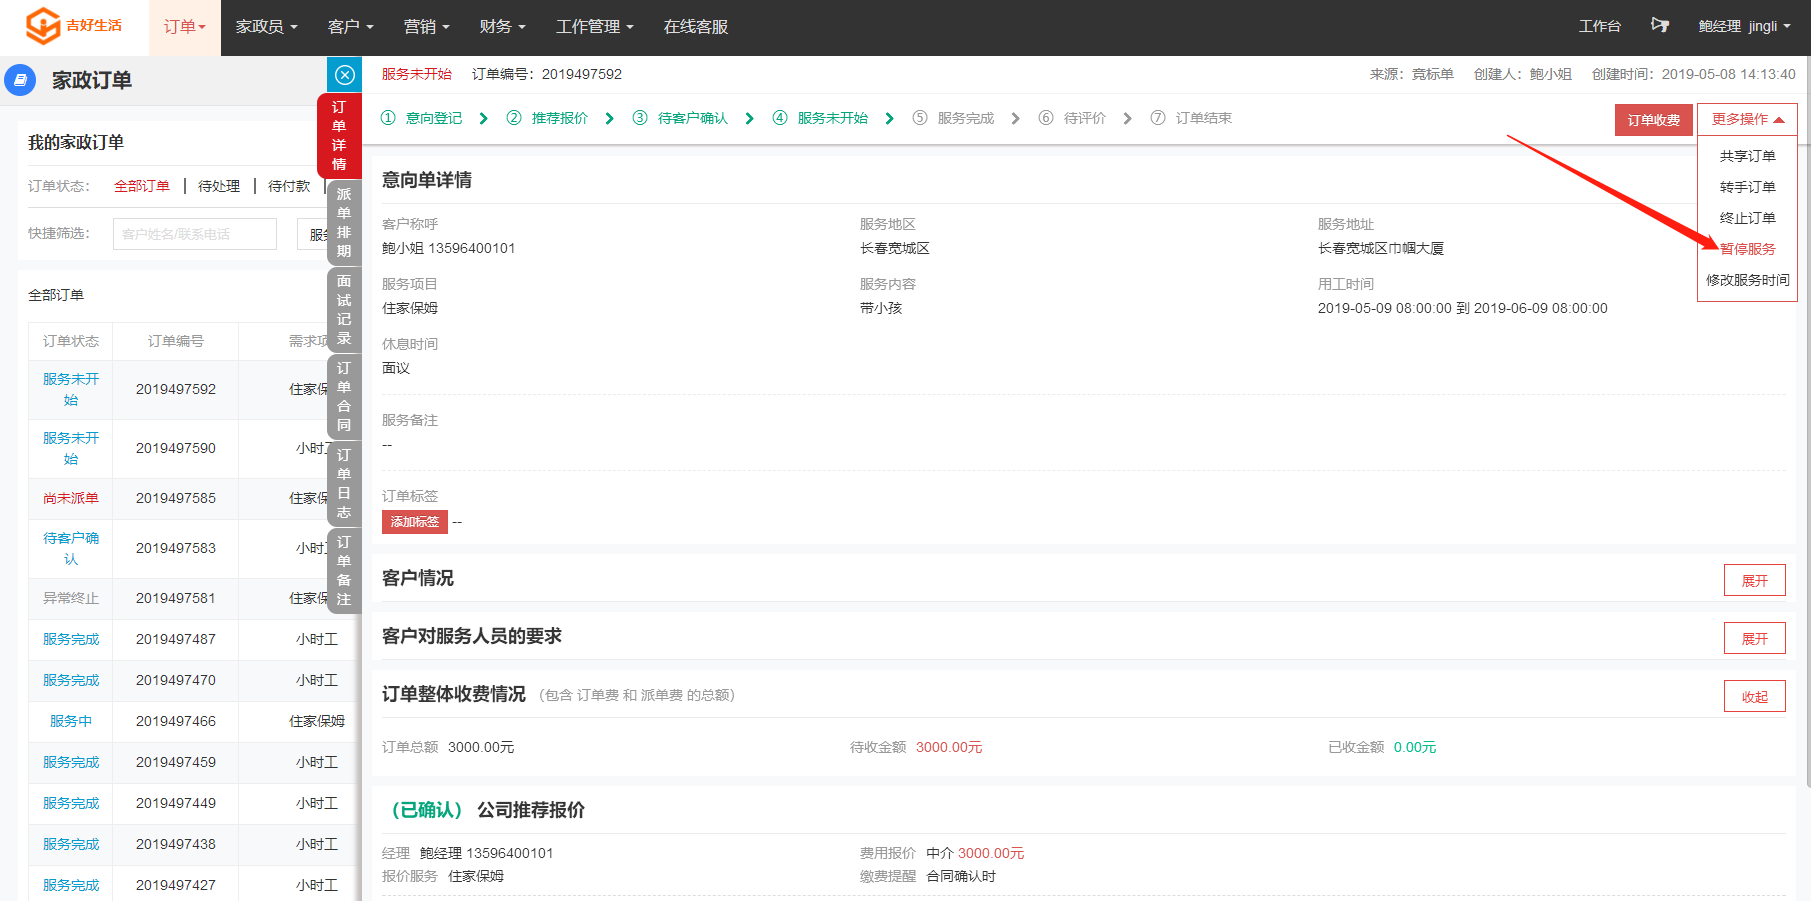Click step 3 待客户确认 in progress bar
Viewport: 1811px width, 901px height.
pos(680,118)
